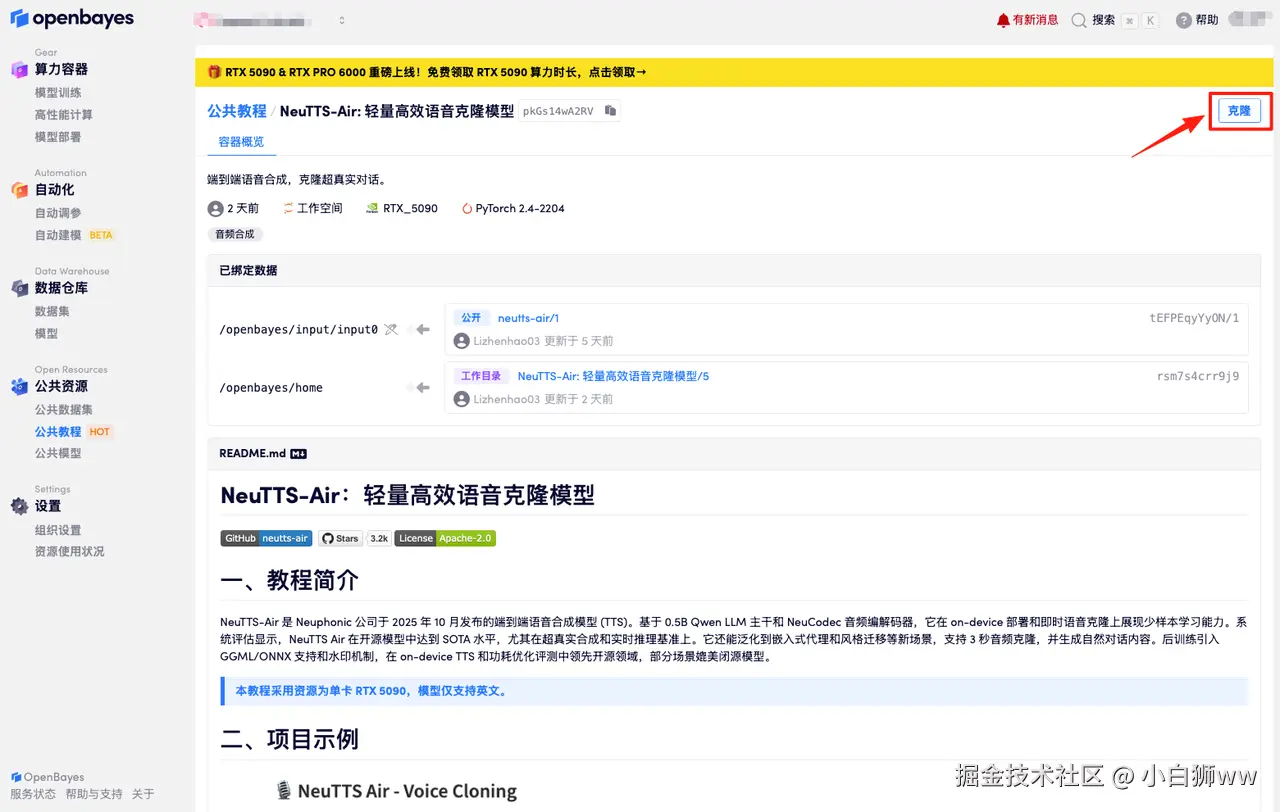Click the 音频合成 tag
Viewport: 1280px width, 812px height.
point(235,234)
